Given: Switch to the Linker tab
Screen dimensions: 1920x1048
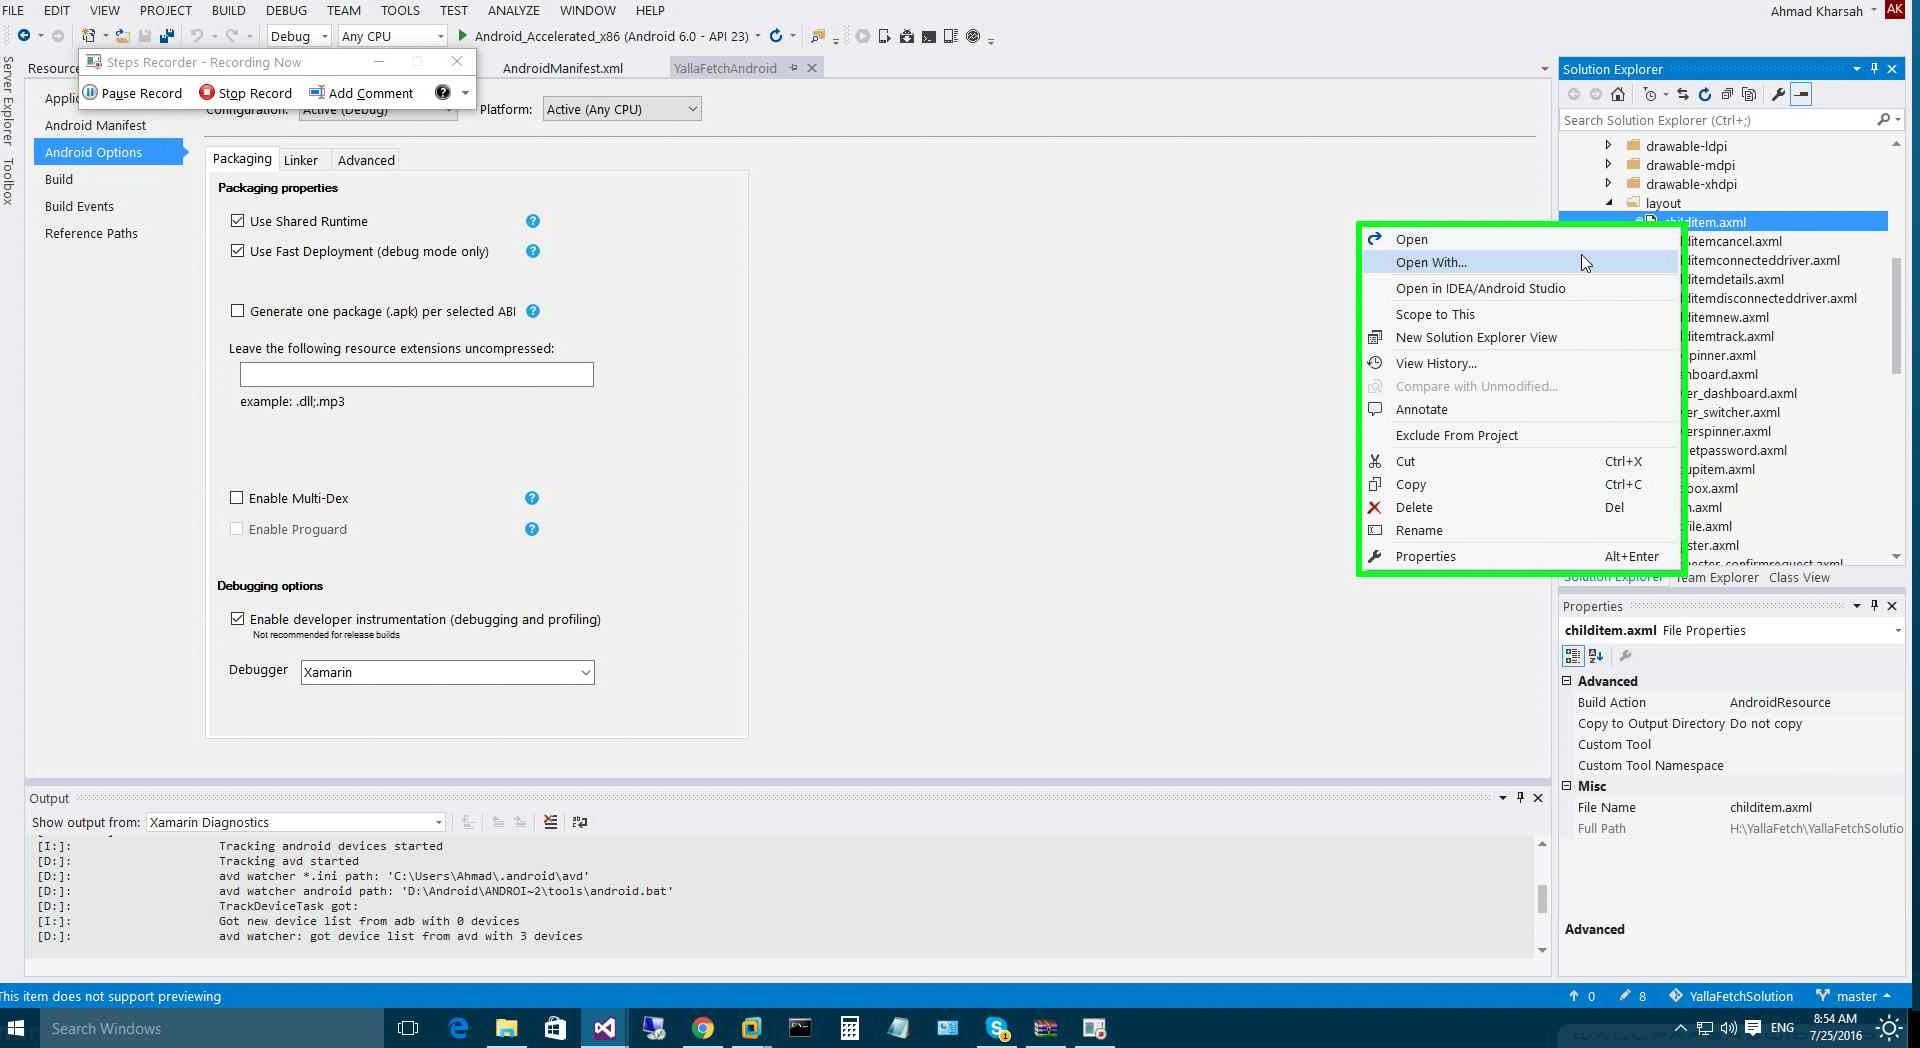Looking at the screenshot, I should pyautogui.click(x=300, y=160).
